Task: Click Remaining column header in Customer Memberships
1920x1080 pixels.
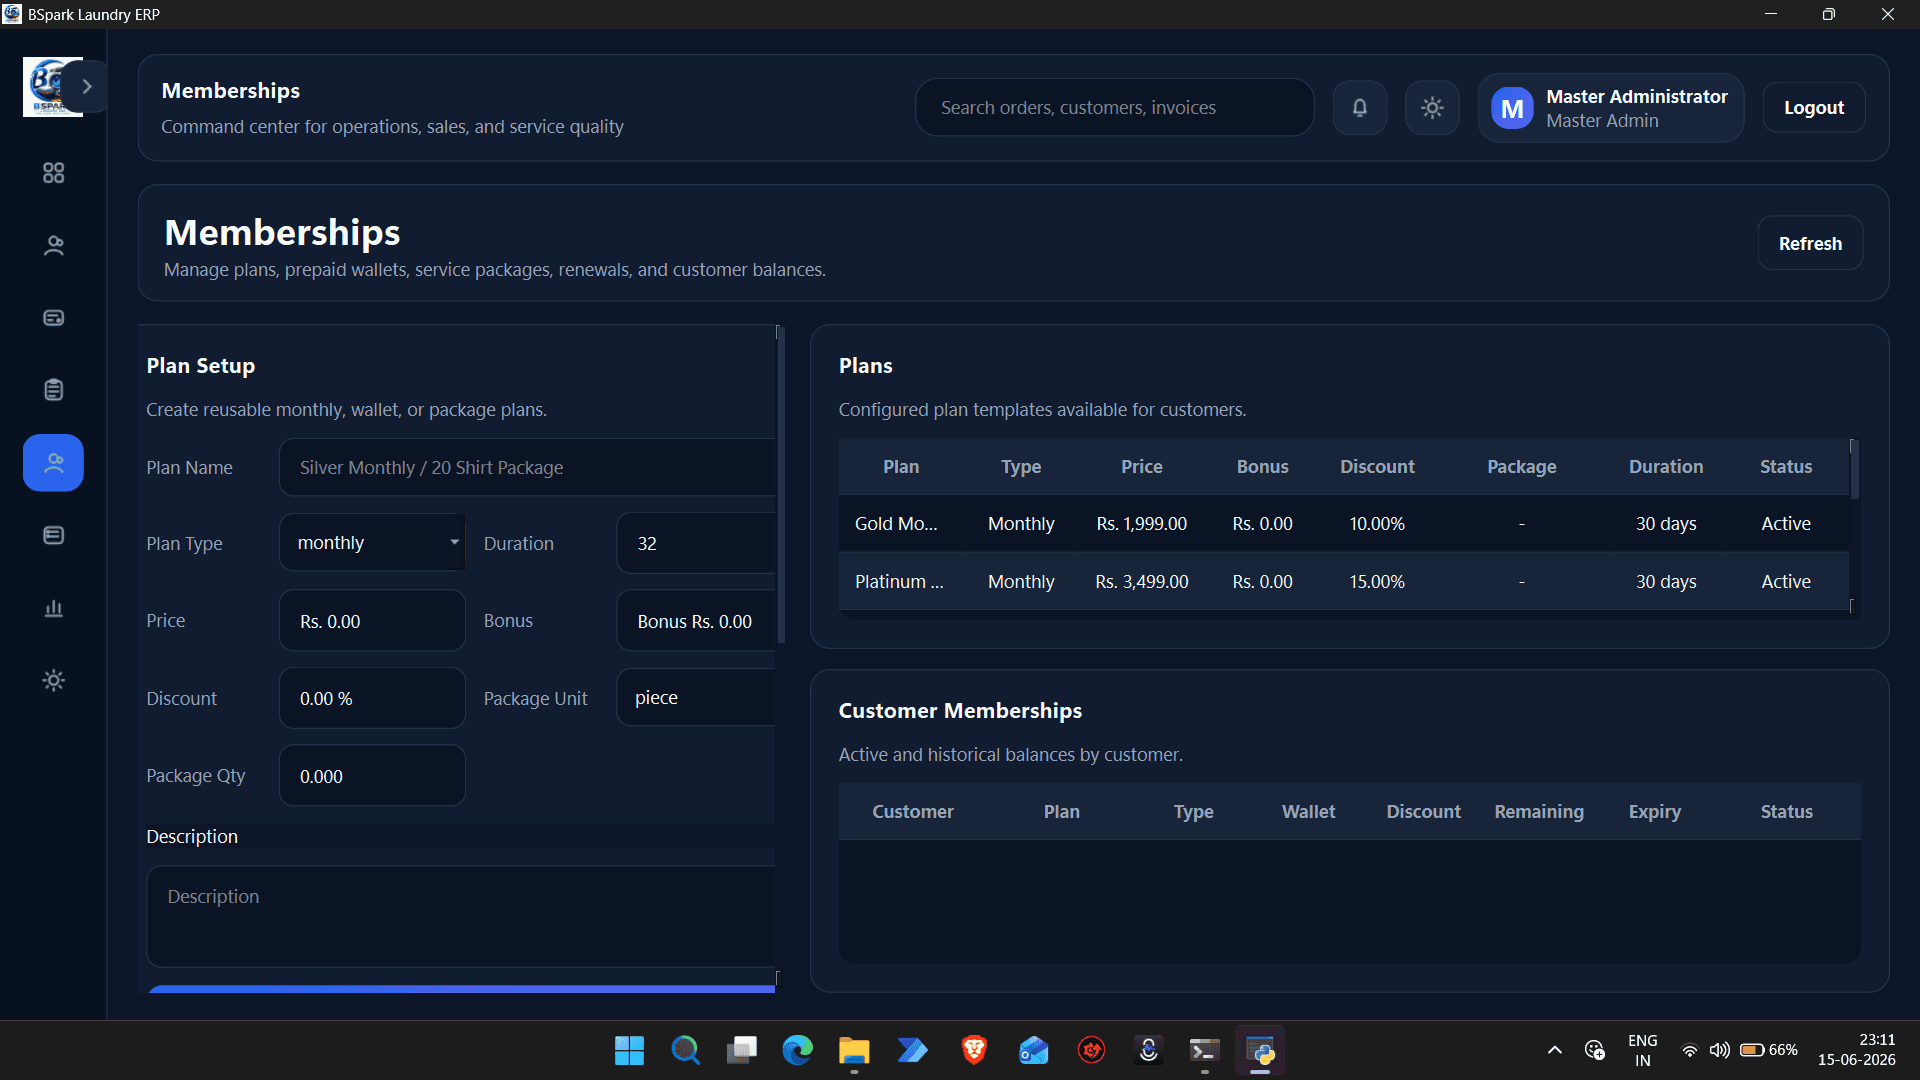Action: click(x=1539, y=811)
